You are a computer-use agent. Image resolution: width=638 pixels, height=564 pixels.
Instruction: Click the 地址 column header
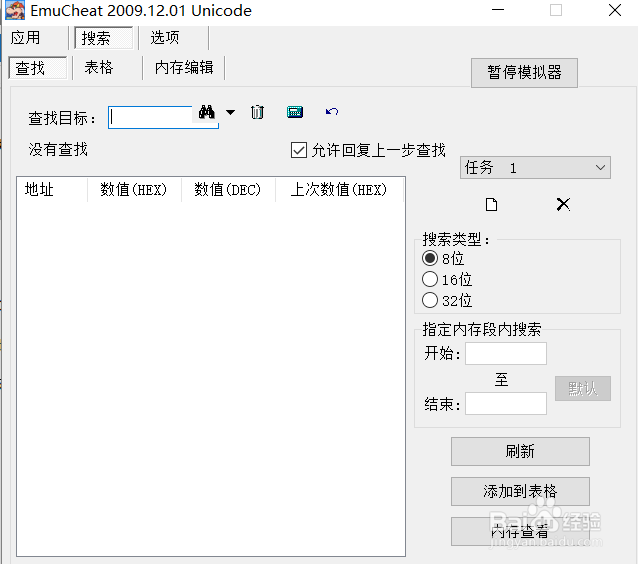(x=52, y=190)
